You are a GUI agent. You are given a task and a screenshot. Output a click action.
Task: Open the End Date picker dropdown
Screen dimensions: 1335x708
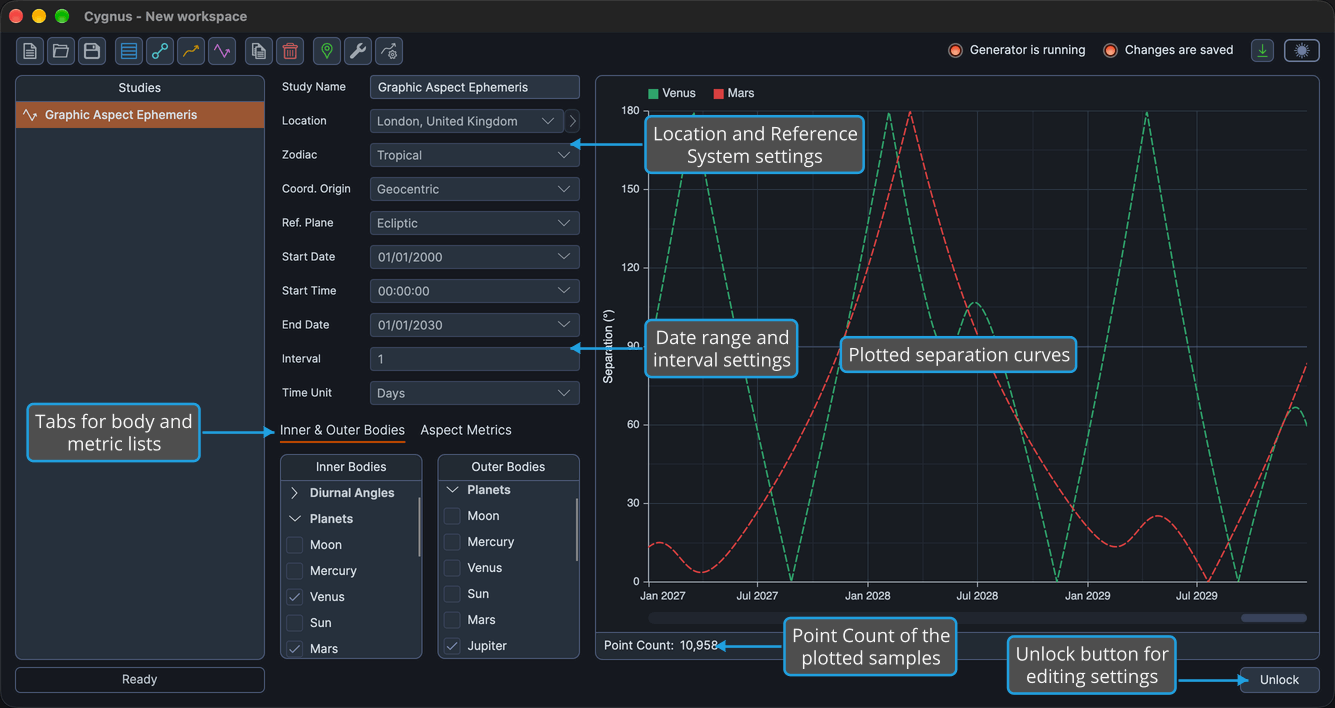coord(475,325)
